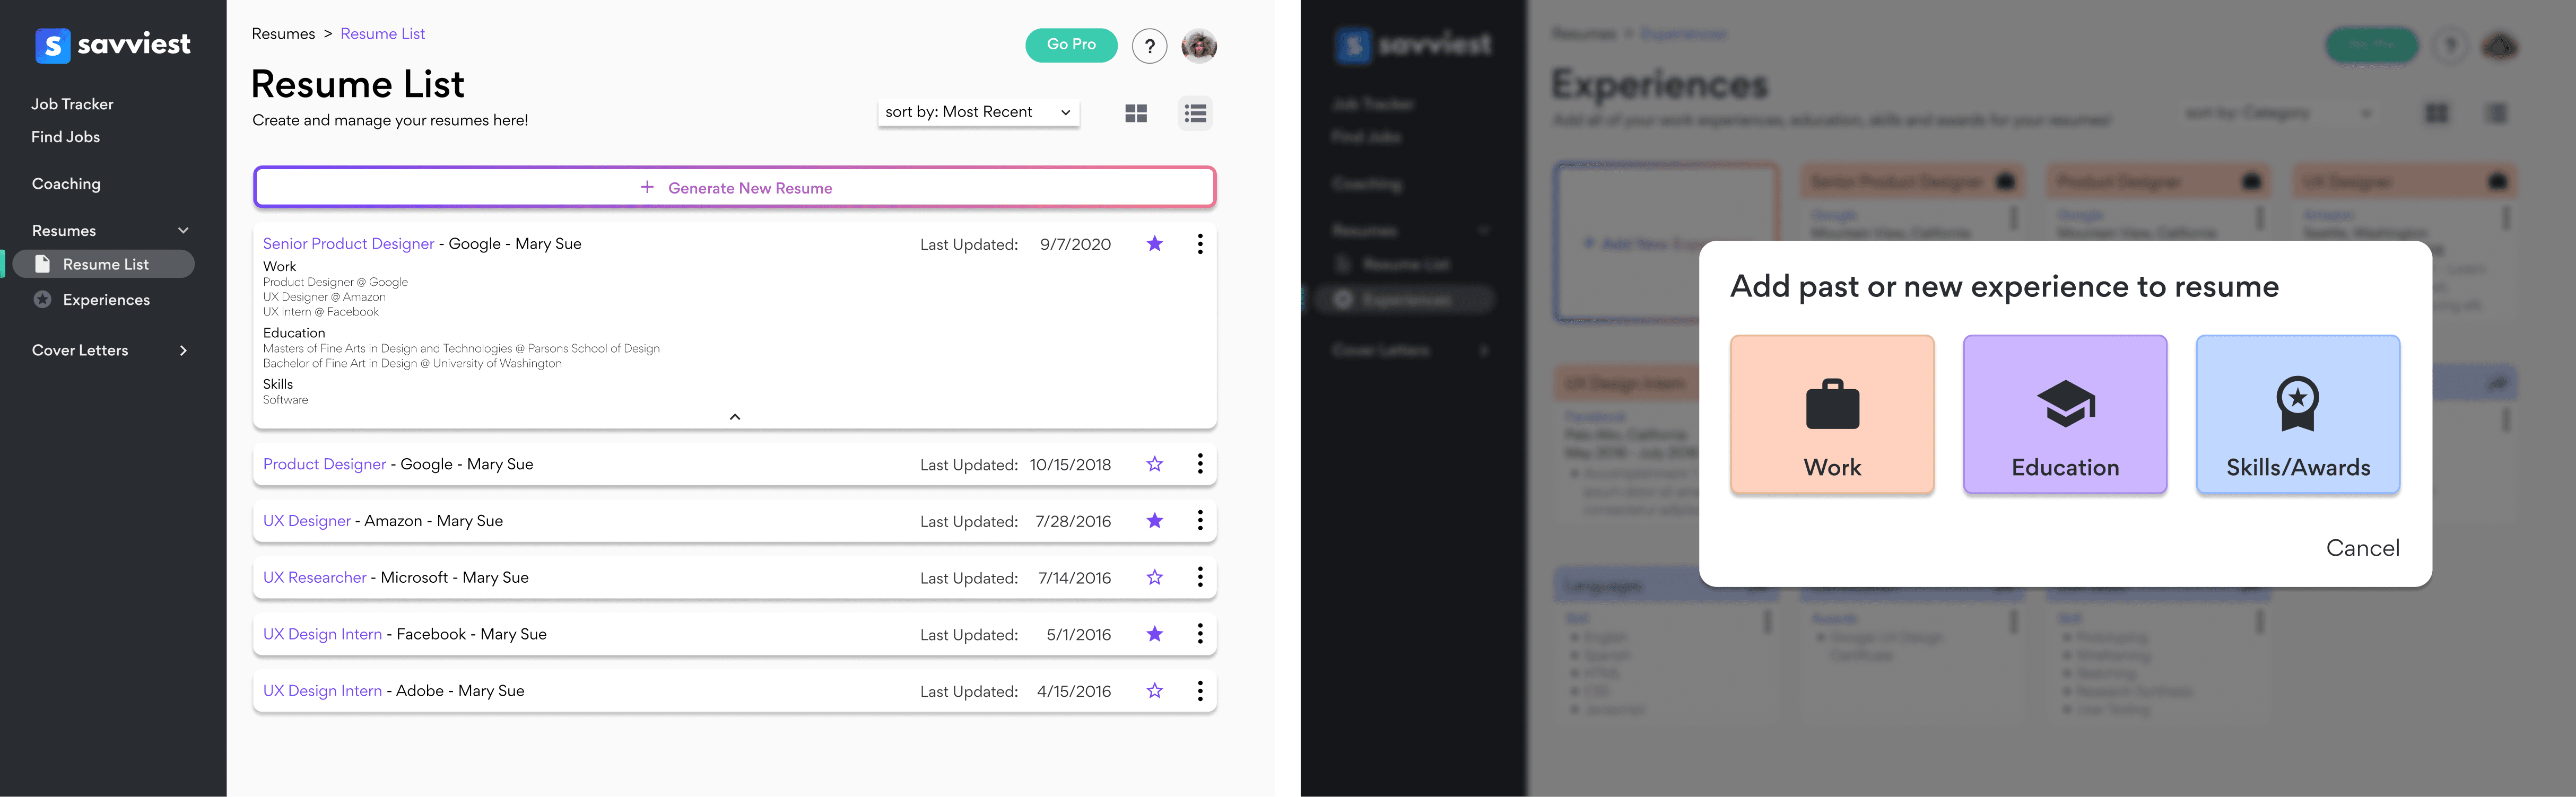Image resolution: width=2576 pixels, height=797 pixels.
Task: Unstar the Senior Product Designer resume
Action: [x=1154, y=244]
